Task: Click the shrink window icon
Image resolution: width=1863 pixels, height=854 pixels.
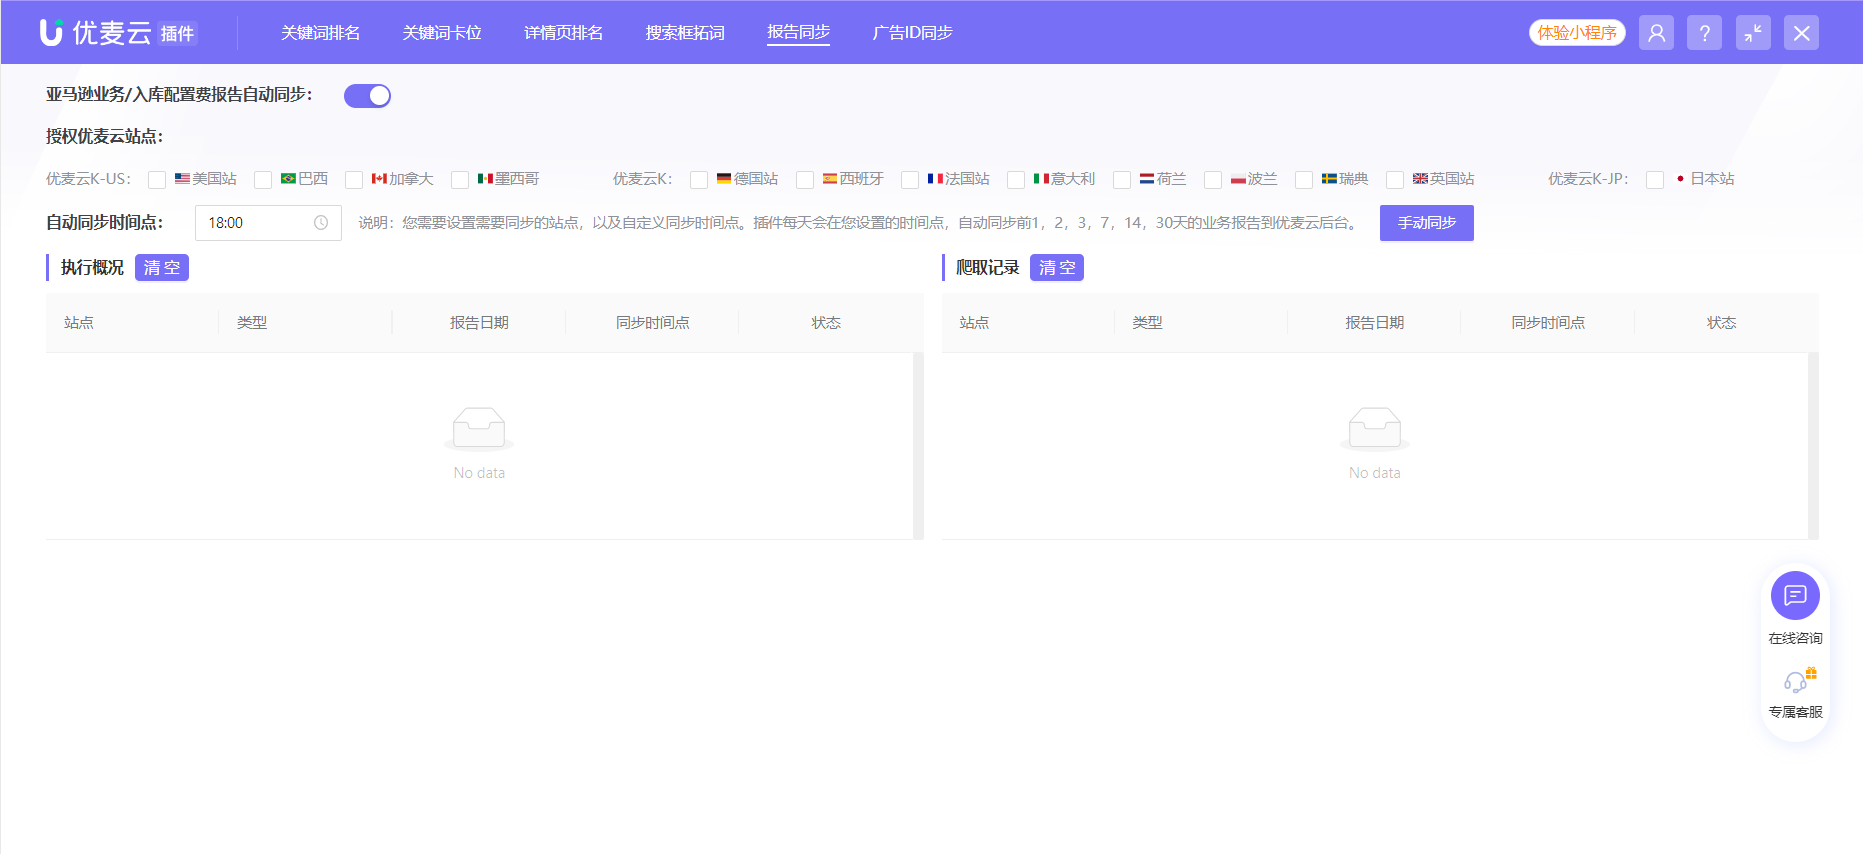Action: pos(1753,33)
